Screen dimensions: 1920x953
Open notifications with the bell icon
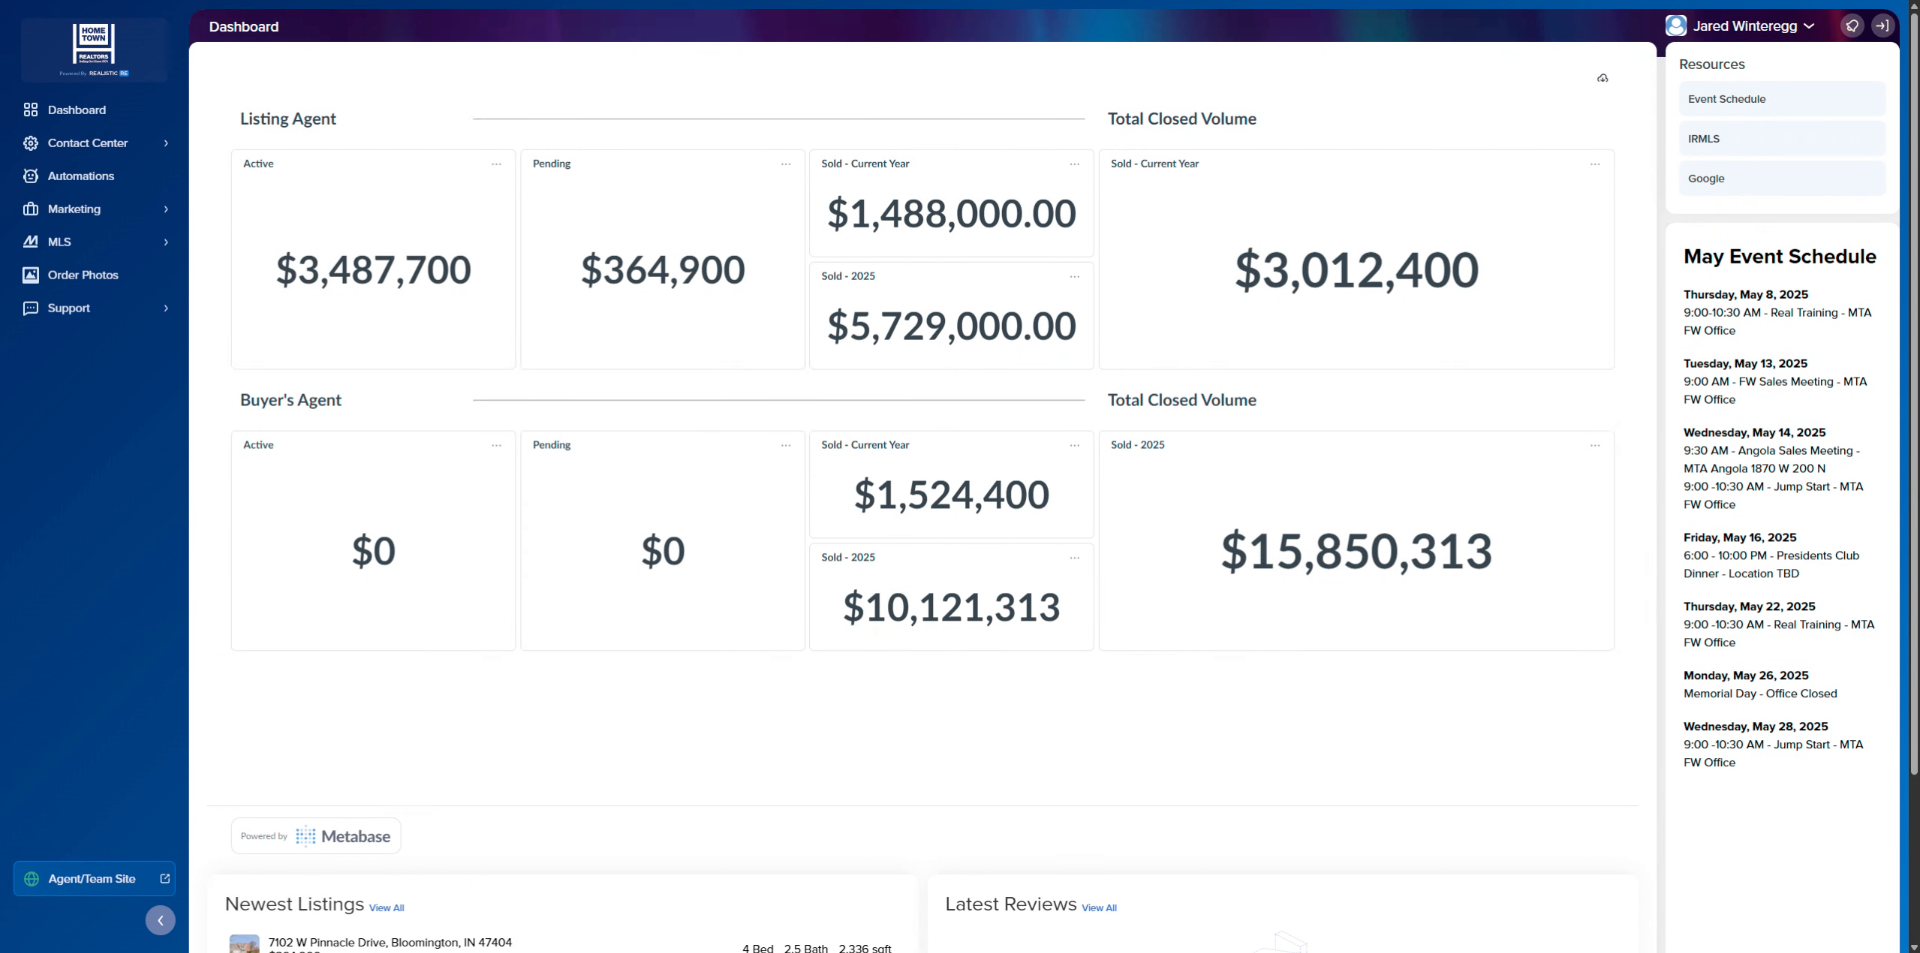pos(1852,26)
